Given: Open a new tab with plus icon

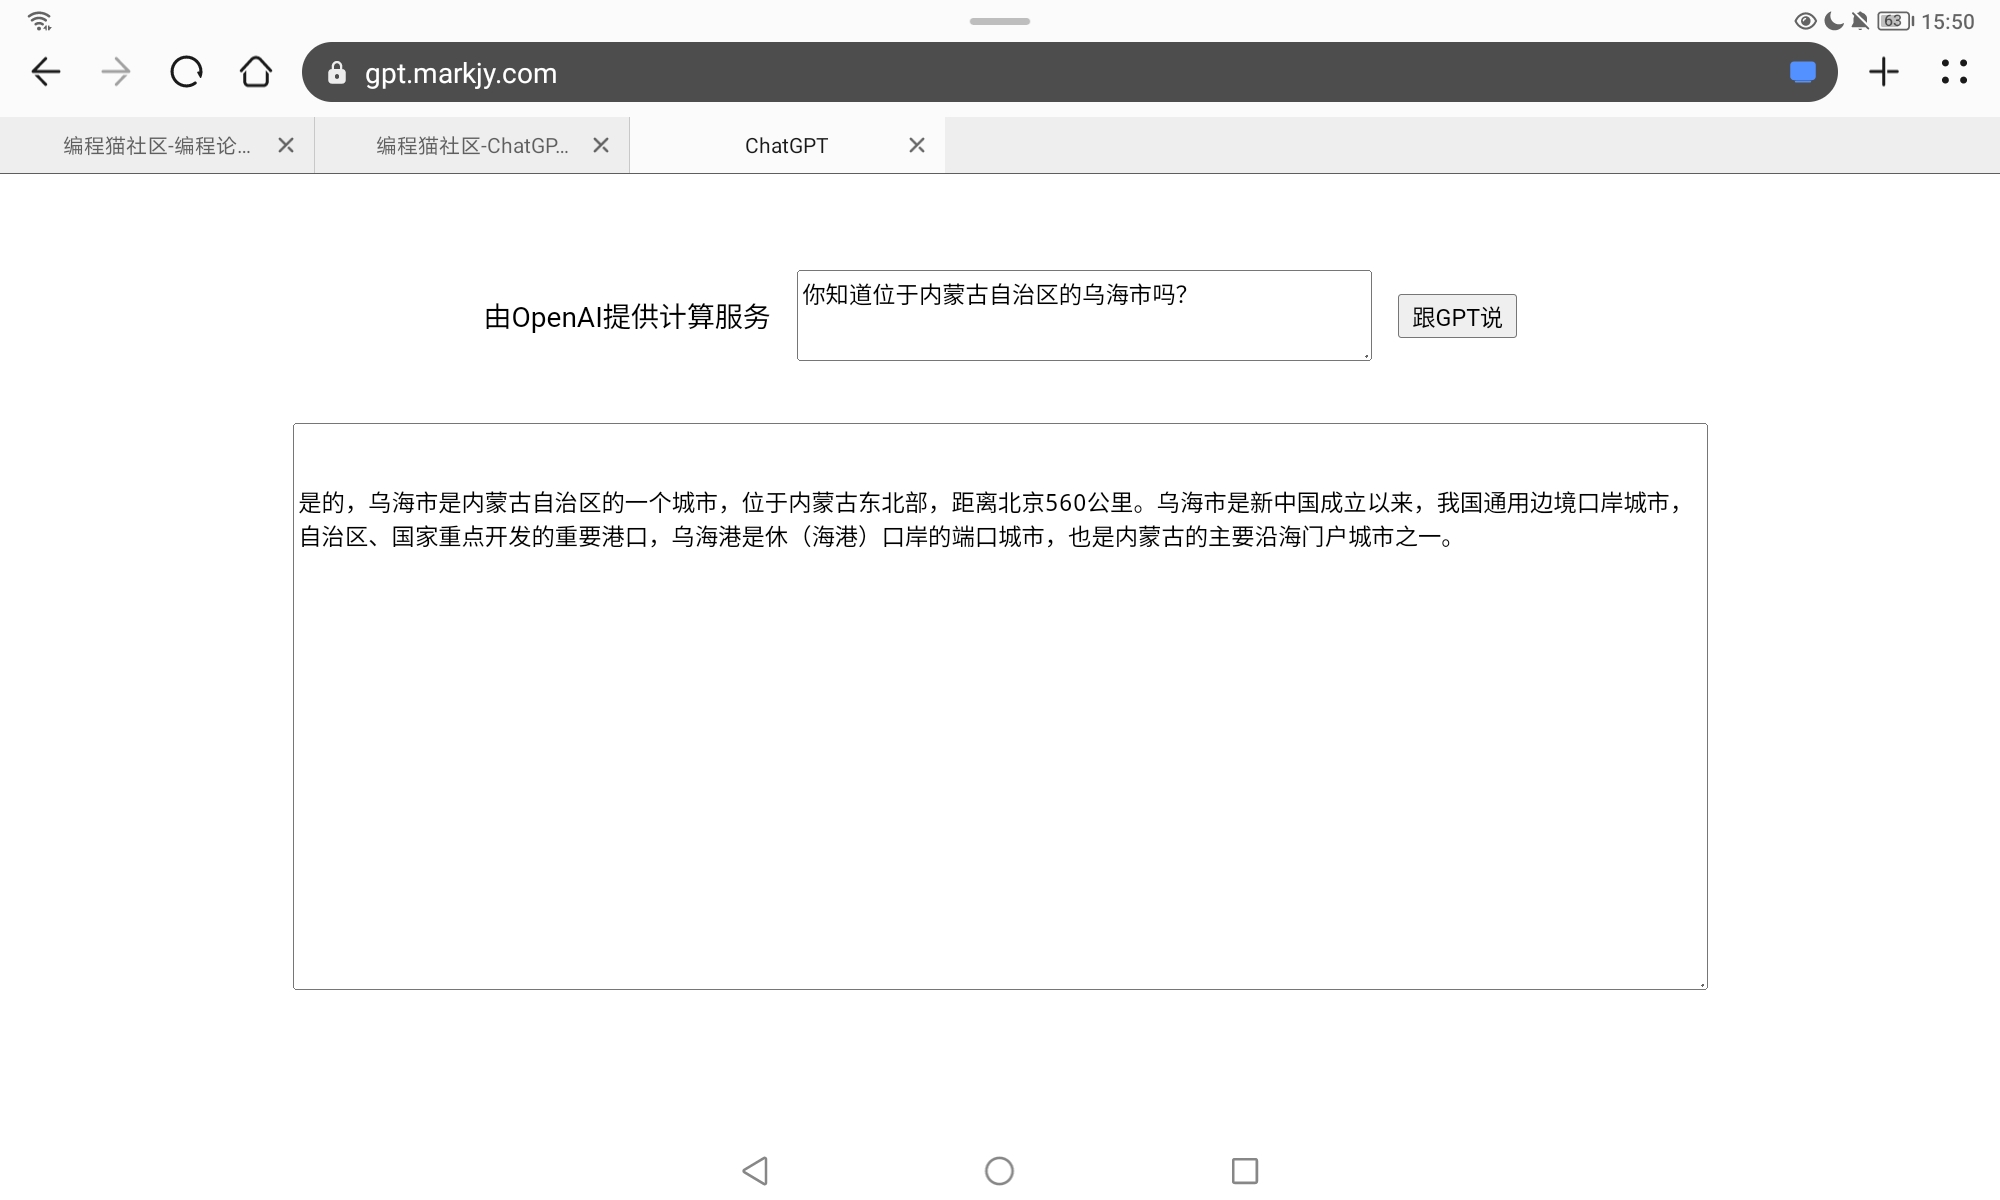Looking at the screenshot, I should [x=1884, y=72].
